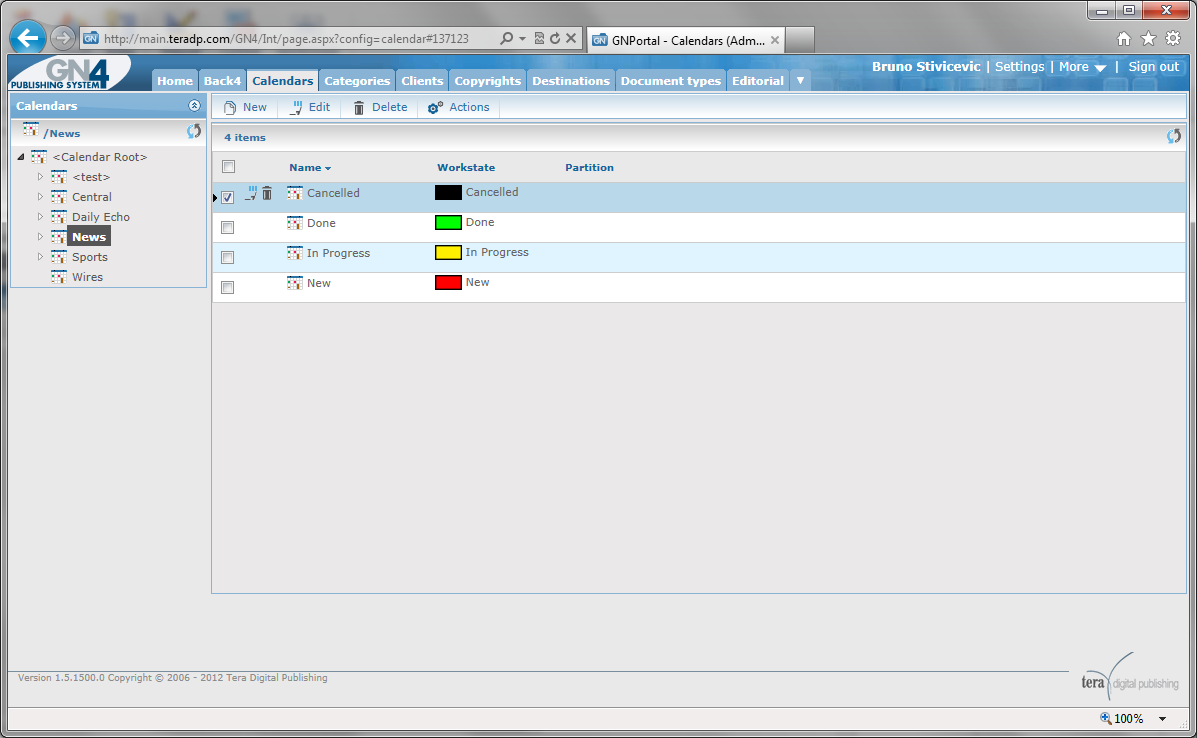This screenshot has height=738, width=1197.
Task: Collapse the Calendar Root tree node
Action: (x=21, y=156)
